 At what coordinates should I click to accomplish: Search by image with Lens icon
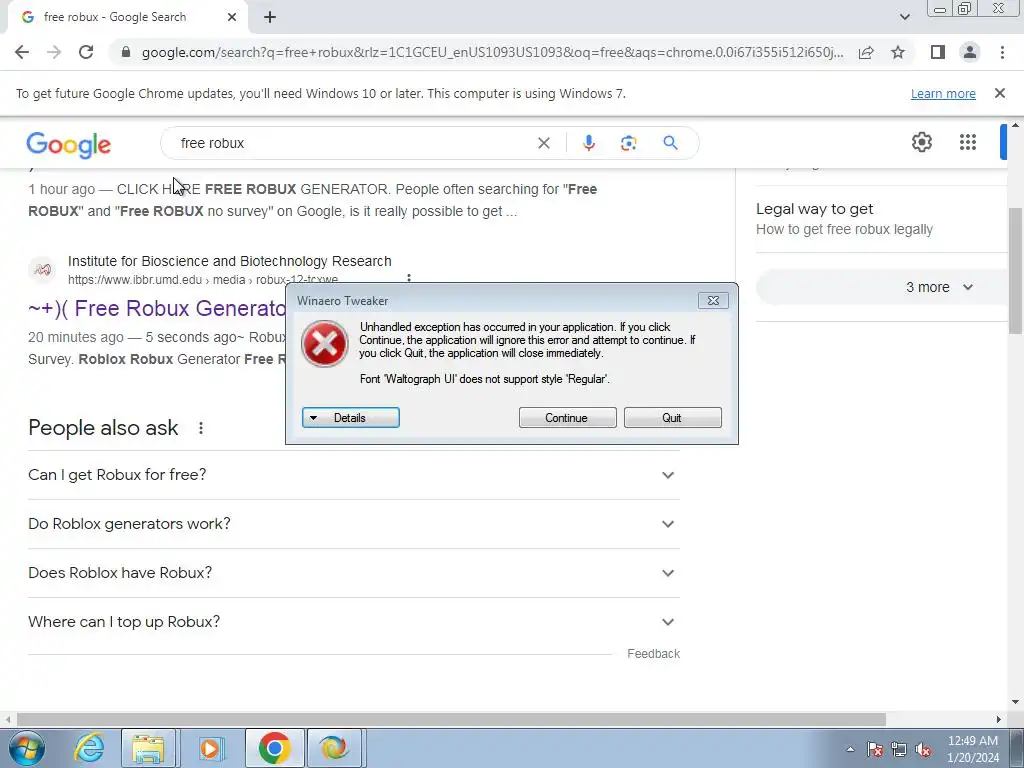(628, 143)
